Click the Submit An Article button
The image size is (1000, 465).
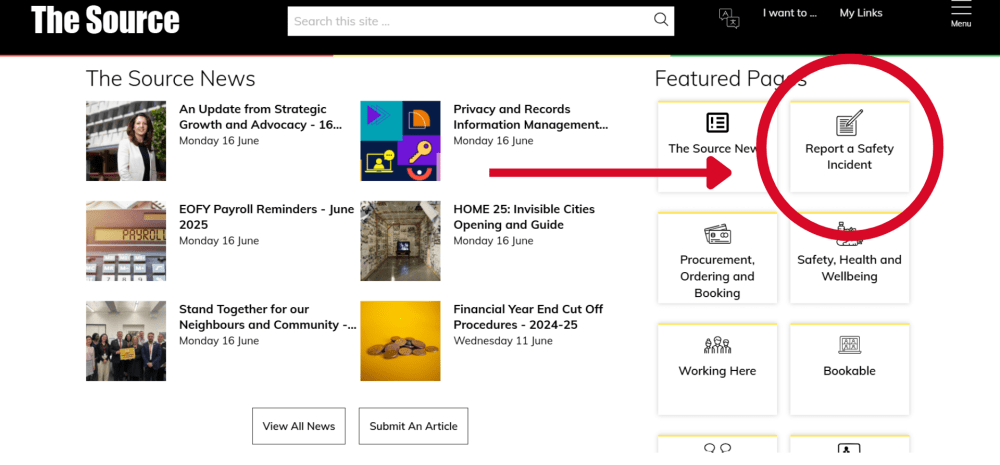[x=413, y=426]
